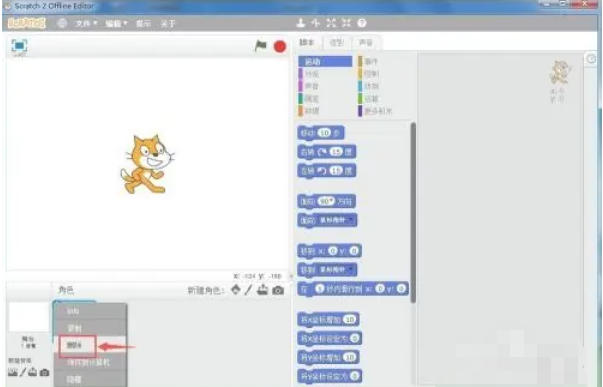The width and height of the screenshot is (603, 387).
Task: Click the Scratch logo in the menu bar
Action: point(27,23)
